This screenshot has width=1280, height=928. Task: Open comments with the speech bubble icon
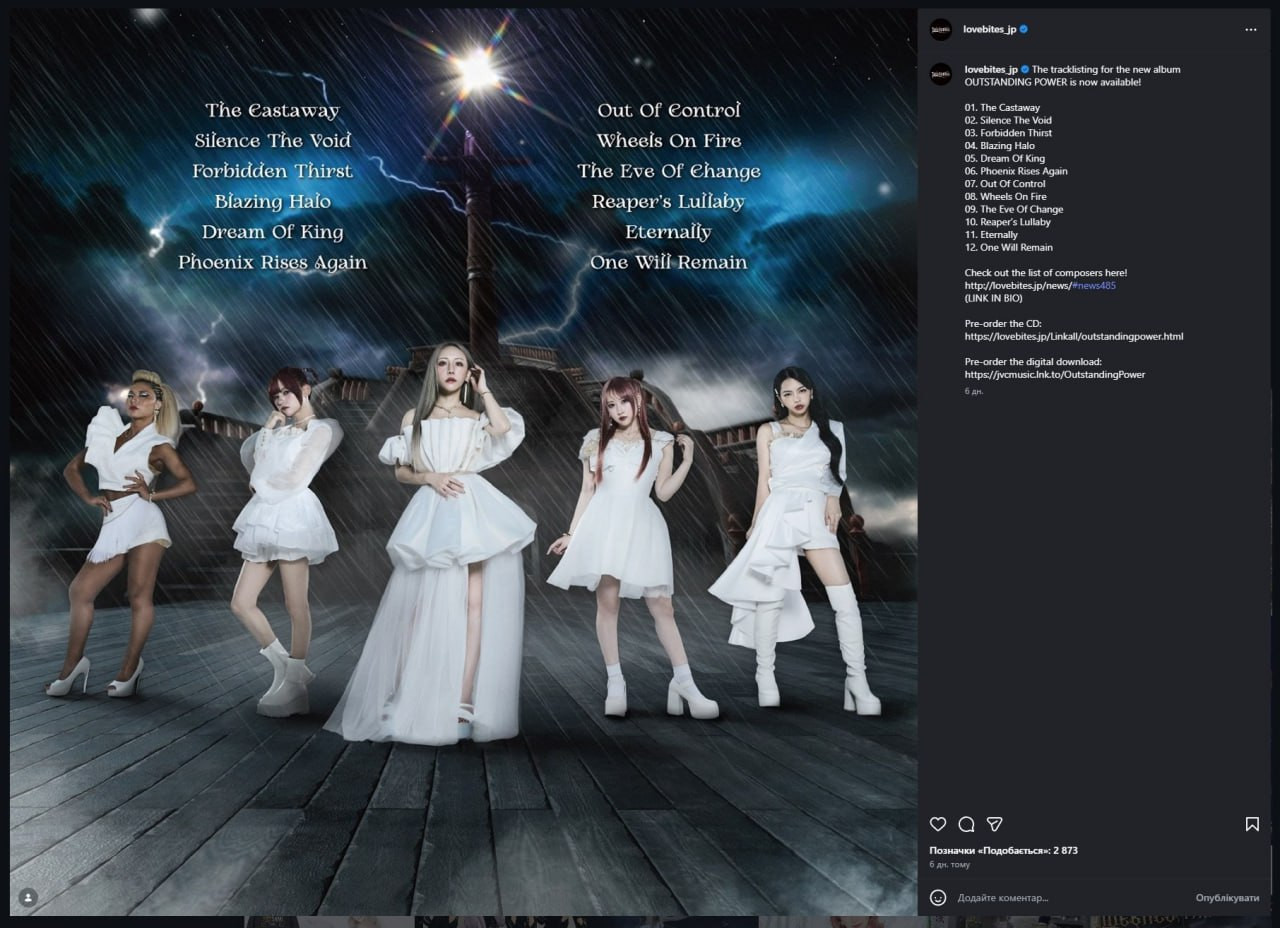coord(966,824)
